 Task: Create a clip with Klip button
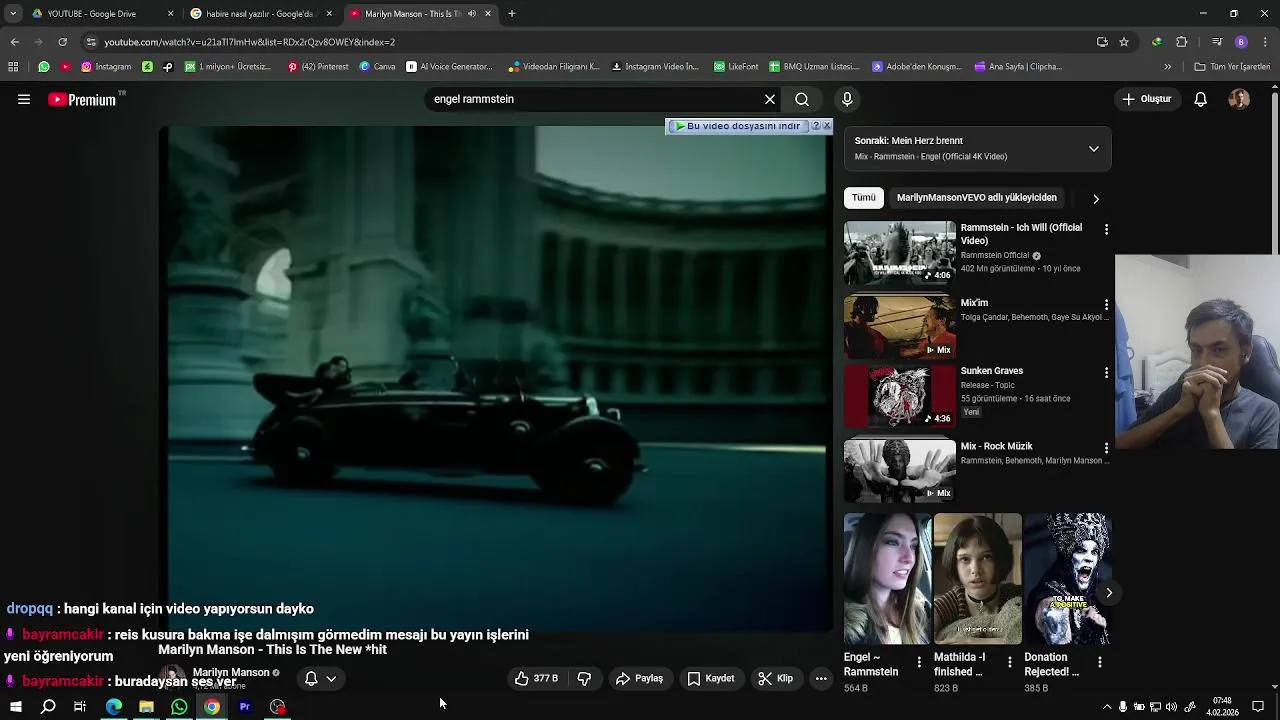click(776, 678)
